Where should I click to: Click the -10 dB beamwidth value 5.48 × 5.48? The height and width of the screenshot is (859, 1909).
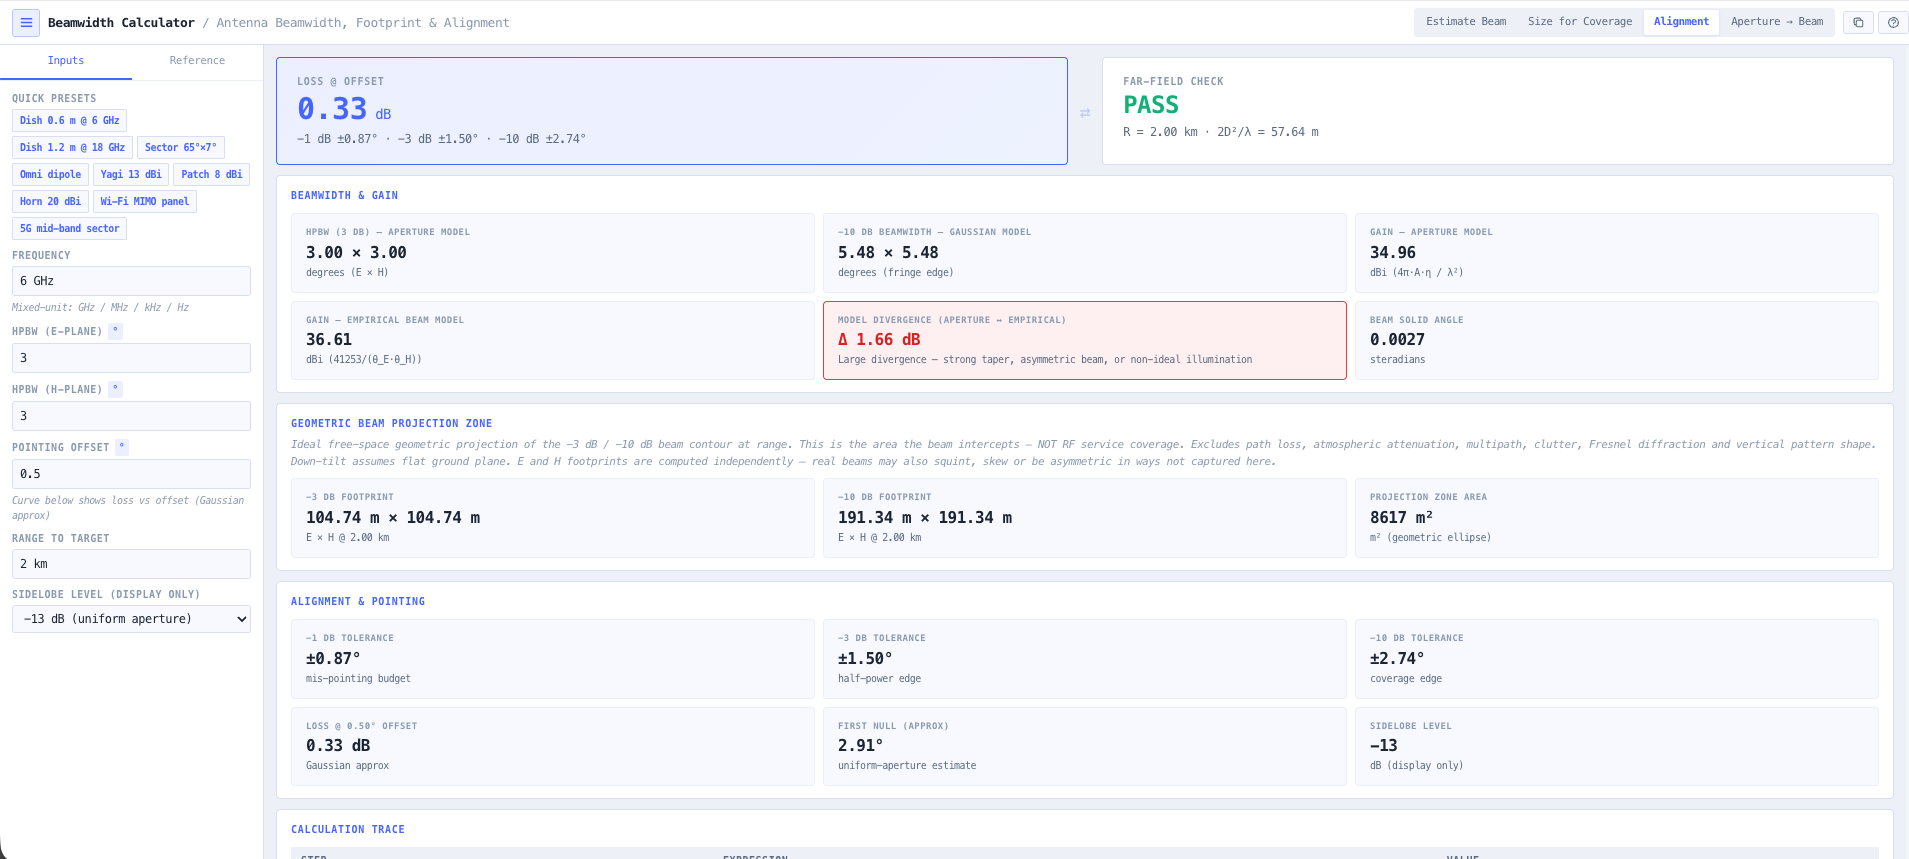(888, 253)
